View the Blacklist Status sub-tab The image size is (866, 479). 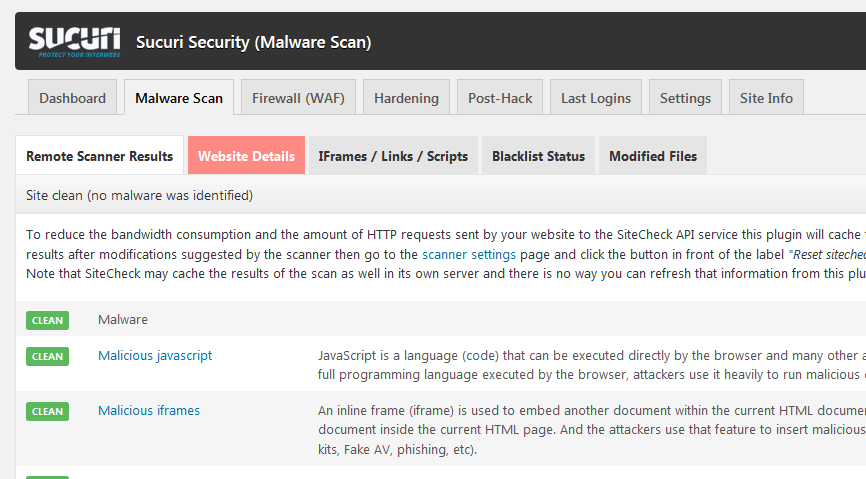[538, 156]
